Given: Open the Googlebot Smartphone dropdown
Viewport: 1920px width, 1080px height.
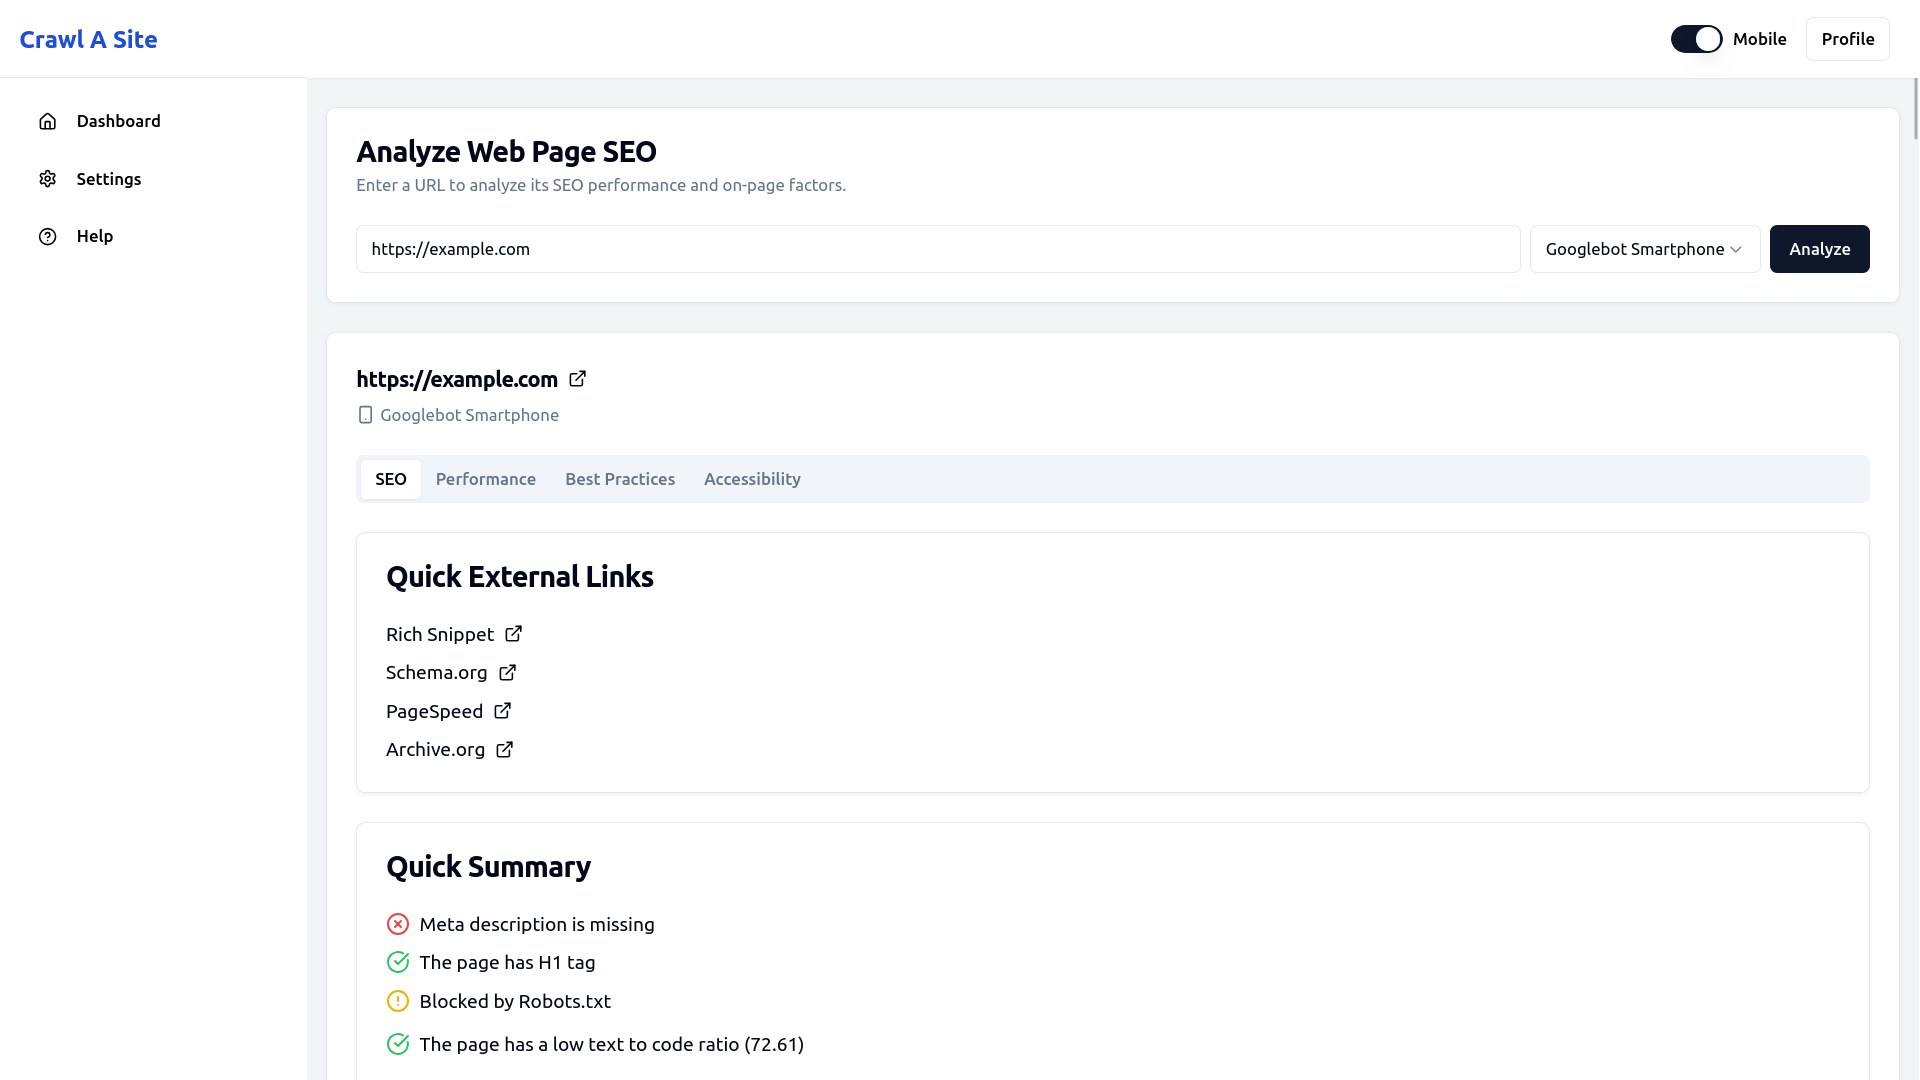Looking at the screenshot, I should pos(1644,249).
